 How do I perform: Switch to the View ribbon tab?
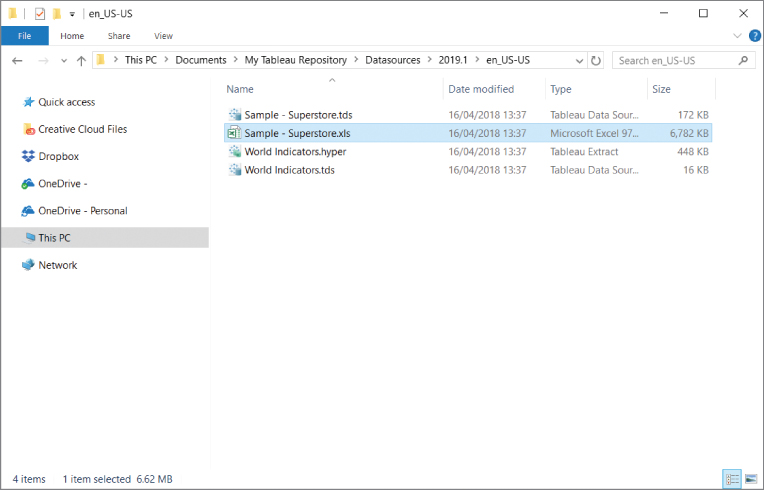pos(163,36)
